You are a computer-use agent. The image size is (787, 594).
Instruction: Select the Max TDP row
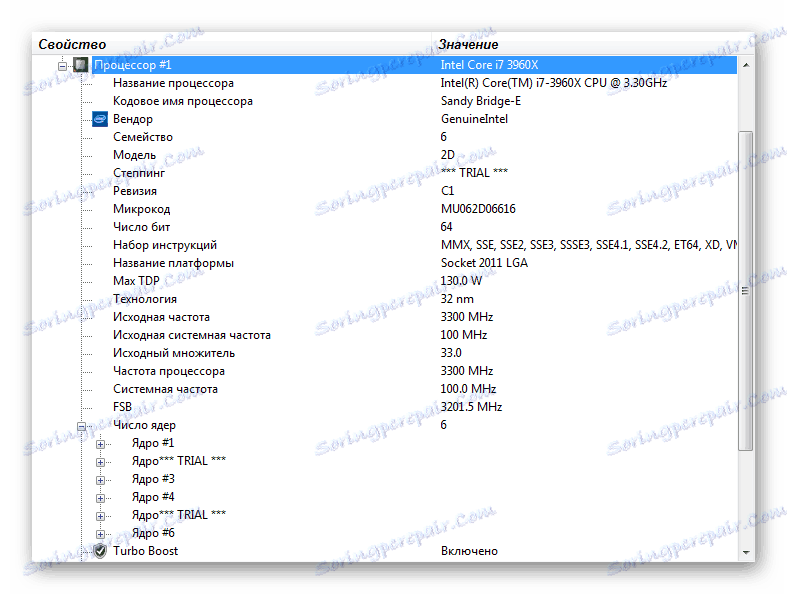(414, 281)
